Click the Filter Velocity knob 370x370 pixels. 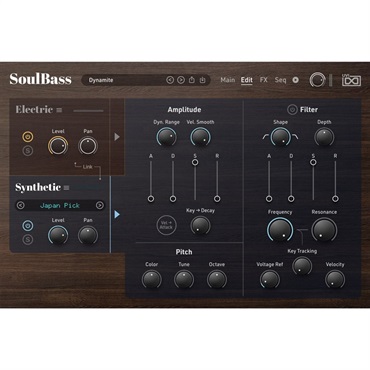tap(335, 279)
